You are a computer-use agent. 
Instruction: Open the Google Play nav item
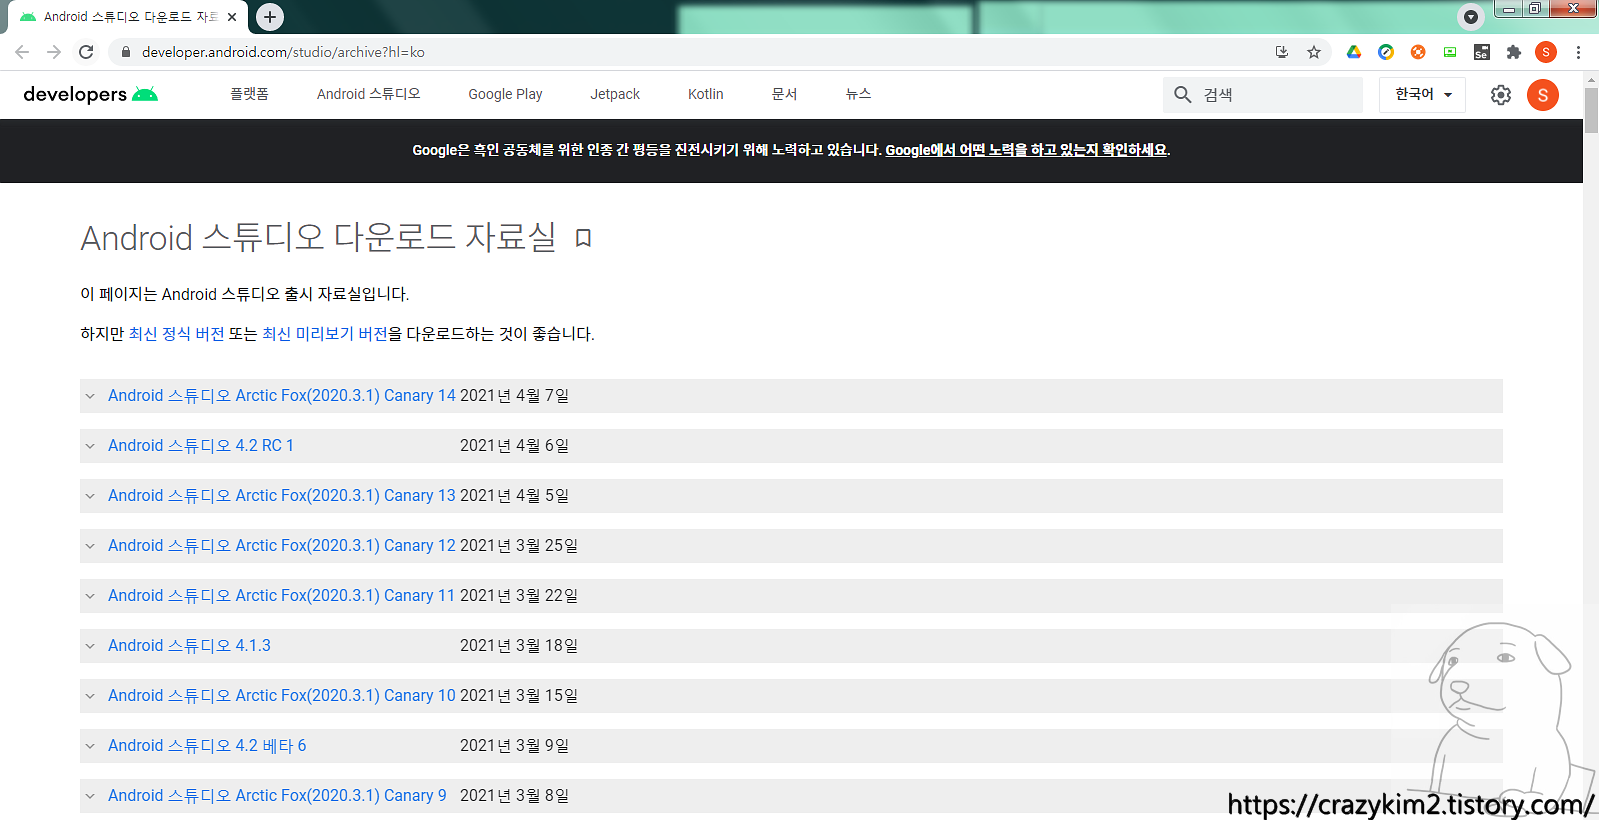pos(505,94)
